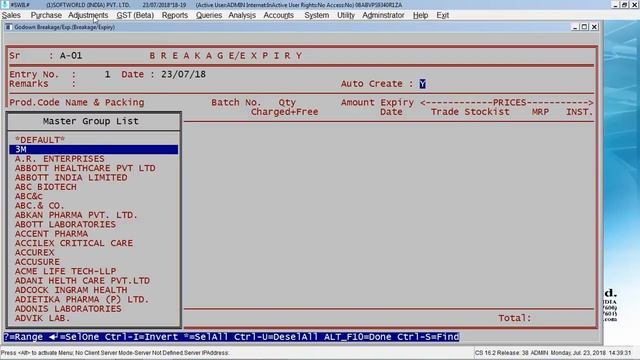The width and height of the screenshot is (640, 360).
Task: Select ABC.& CO. in the list
Action: pyautogui.click(x=93, y=206)
